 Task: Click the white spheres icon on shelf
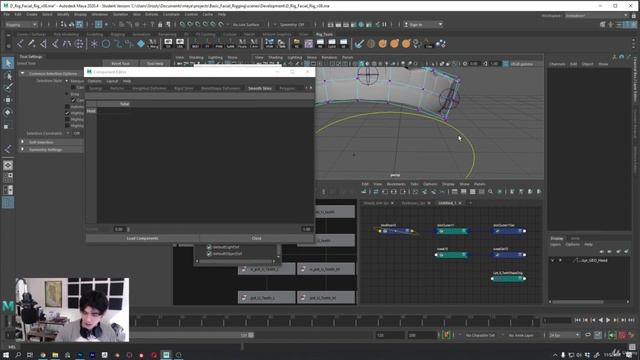pyautogui.click(x=441, y=44)
